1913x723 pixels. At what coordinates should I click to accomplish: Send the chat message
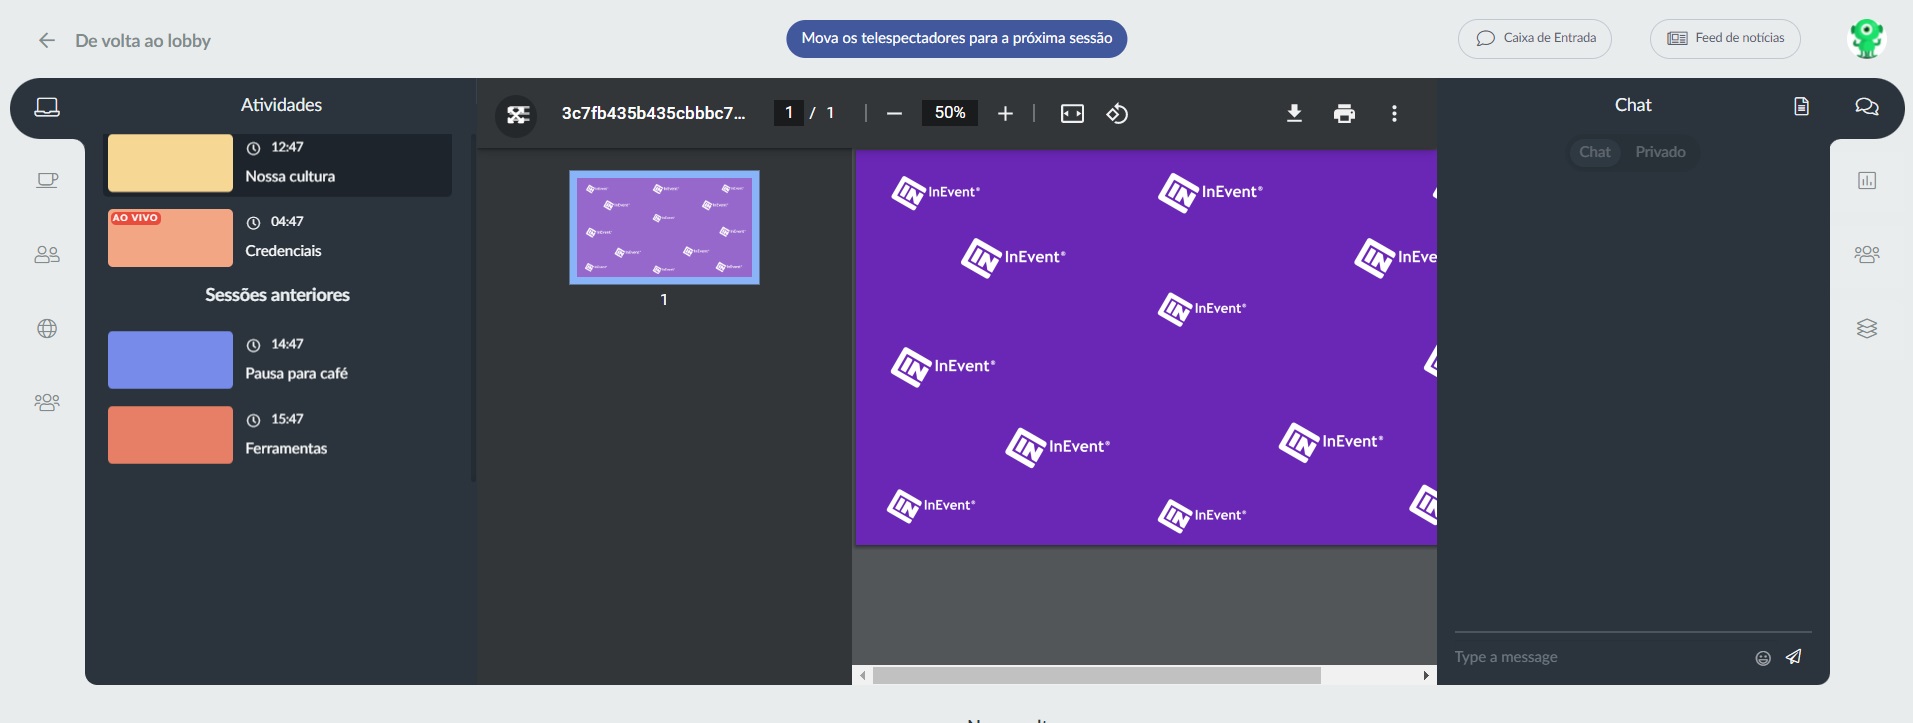1794,657
